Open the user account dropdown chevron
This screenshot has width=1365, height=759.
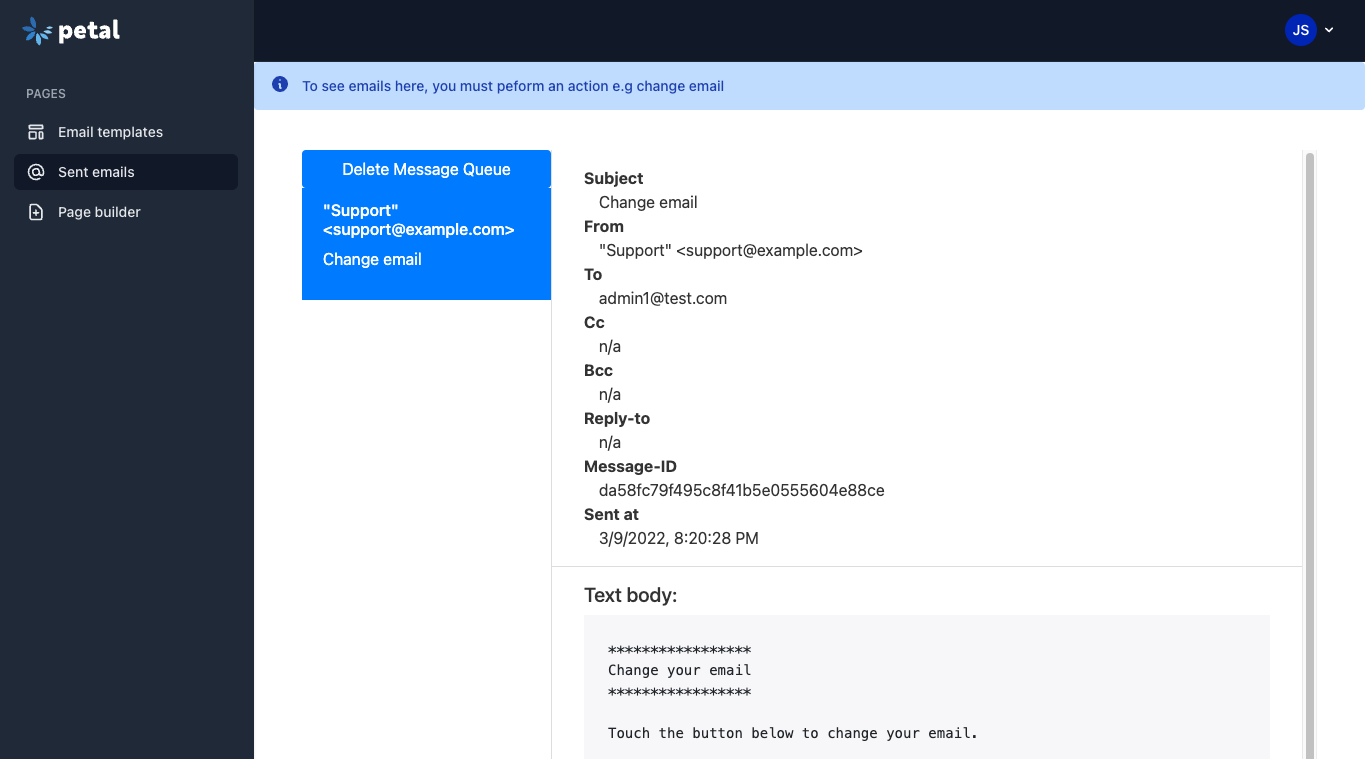[x=1329, y=30]
